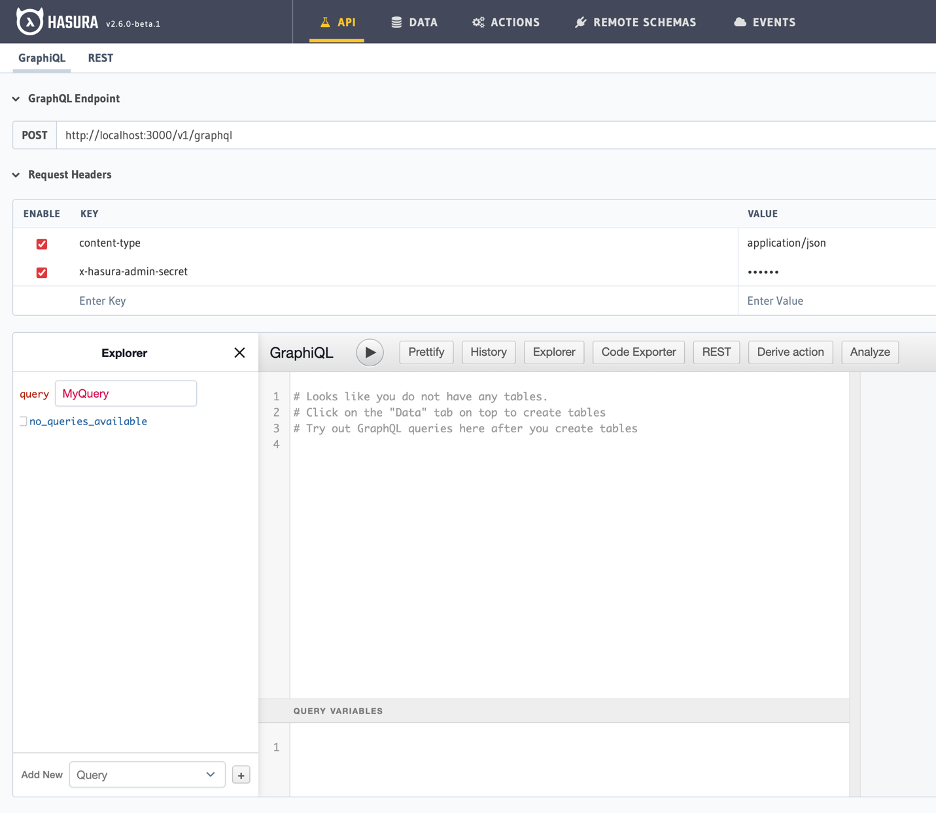Click the Enter Key header field
This screenshot has height=814, width=936.
click(406, 301)
